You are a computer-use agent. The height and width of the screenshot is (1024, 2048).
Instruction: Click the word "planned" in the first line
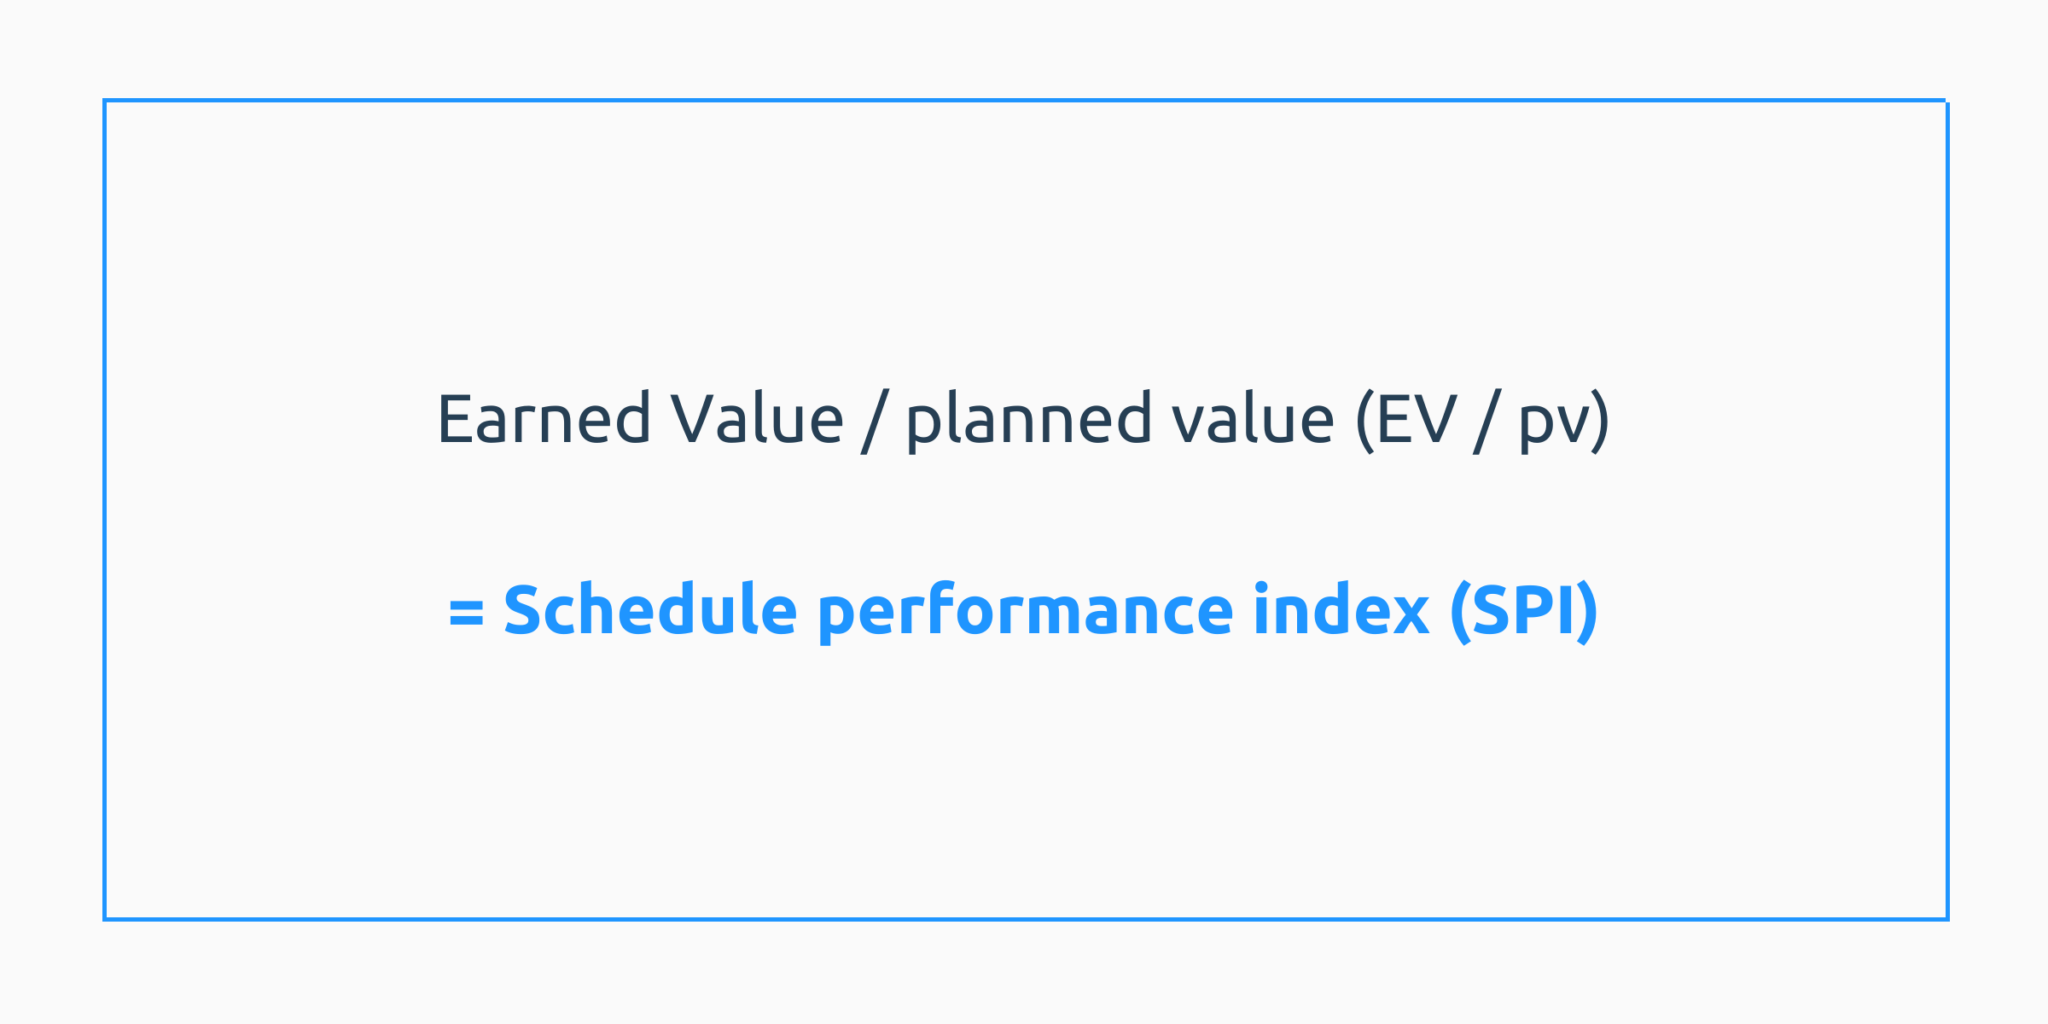(x=1028, y=421)
